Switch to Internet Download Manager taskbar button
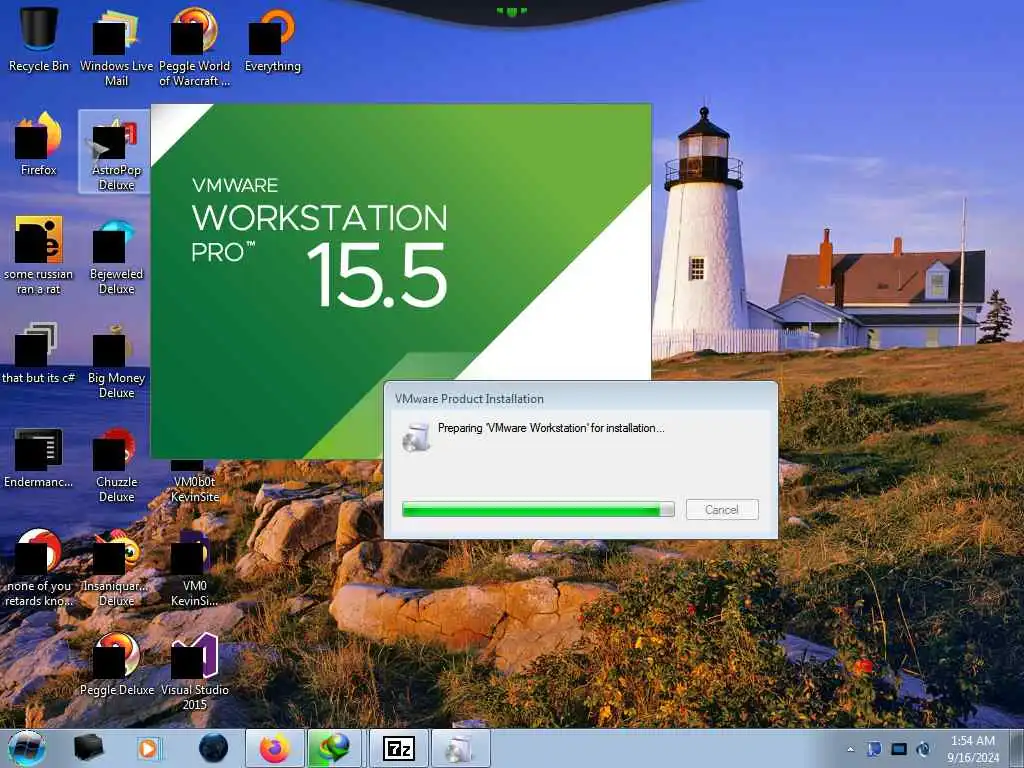This screenshot has width=1024, height=768. click(x=334, y=748)
